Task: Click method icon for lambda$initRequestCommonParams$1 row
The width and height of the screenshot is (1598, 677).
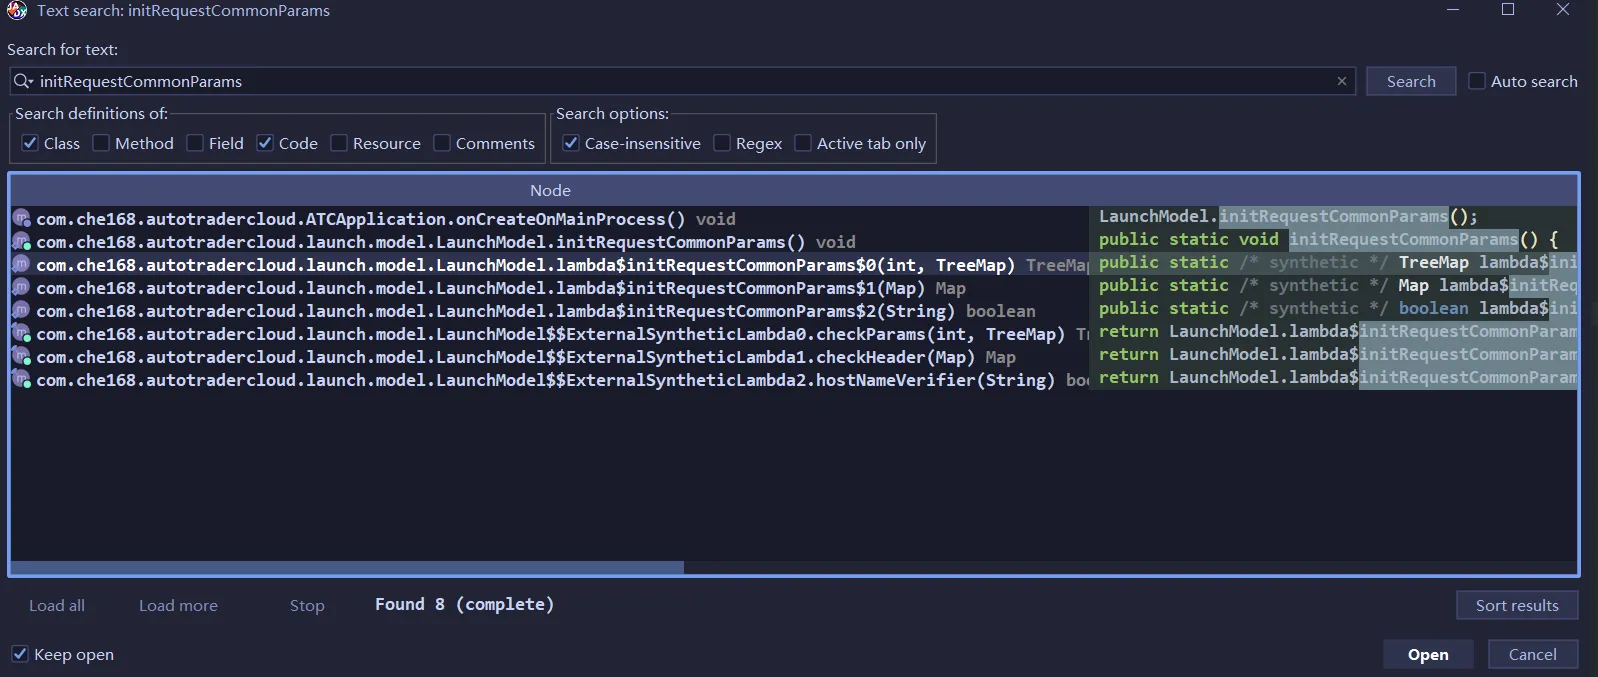Action: (22, 288)
